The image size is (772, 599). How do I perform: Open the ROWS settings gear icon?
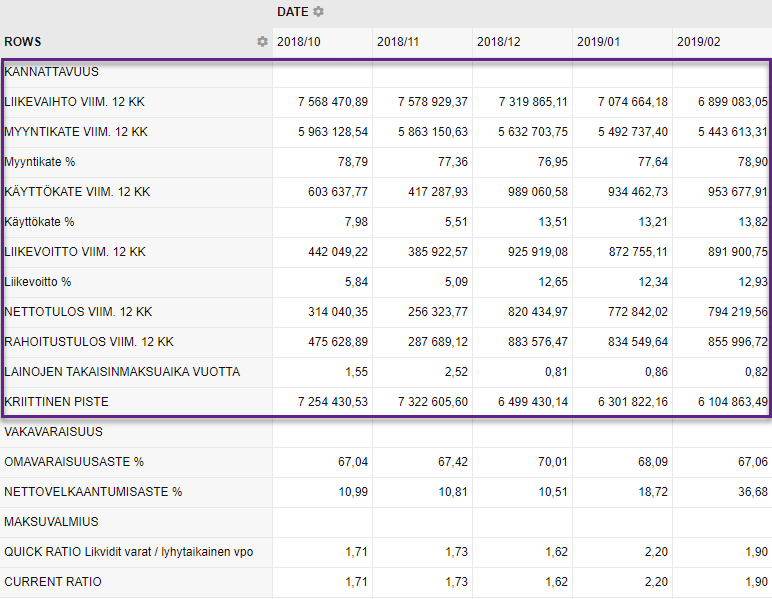(x=262, y=41)
